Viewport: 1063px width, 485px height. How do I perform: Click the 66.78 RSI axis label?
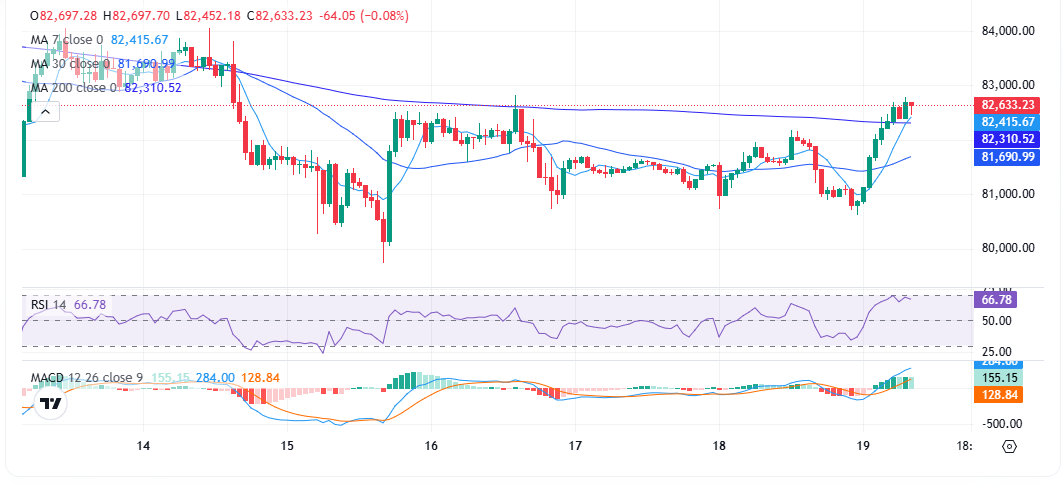pyautogui.click(x=995, y=299)
